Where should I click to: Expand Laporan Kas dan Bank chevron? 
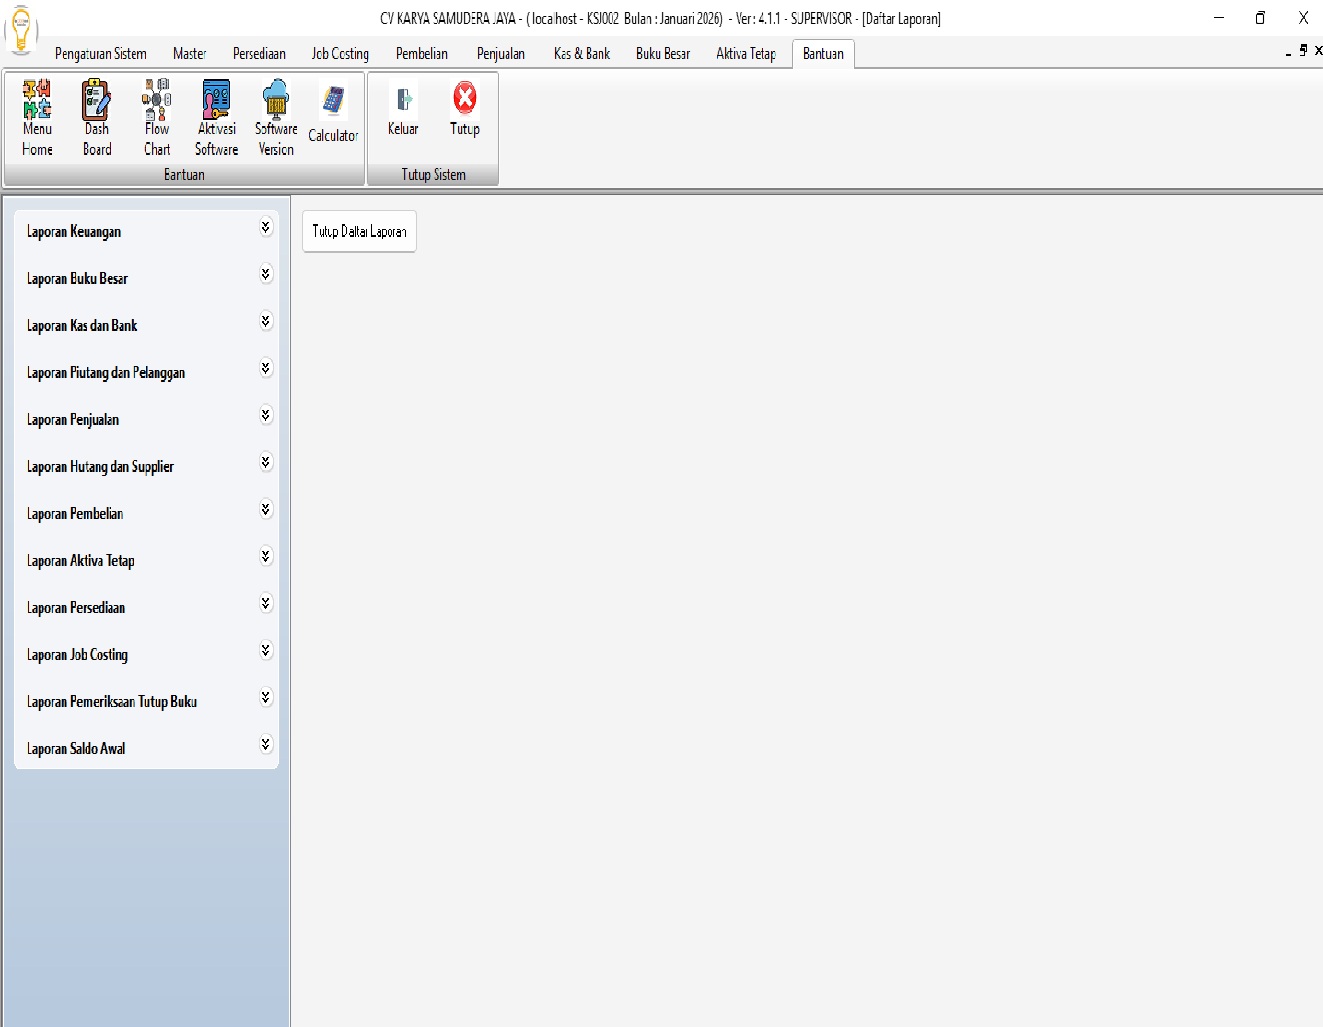tap(266, 321)
